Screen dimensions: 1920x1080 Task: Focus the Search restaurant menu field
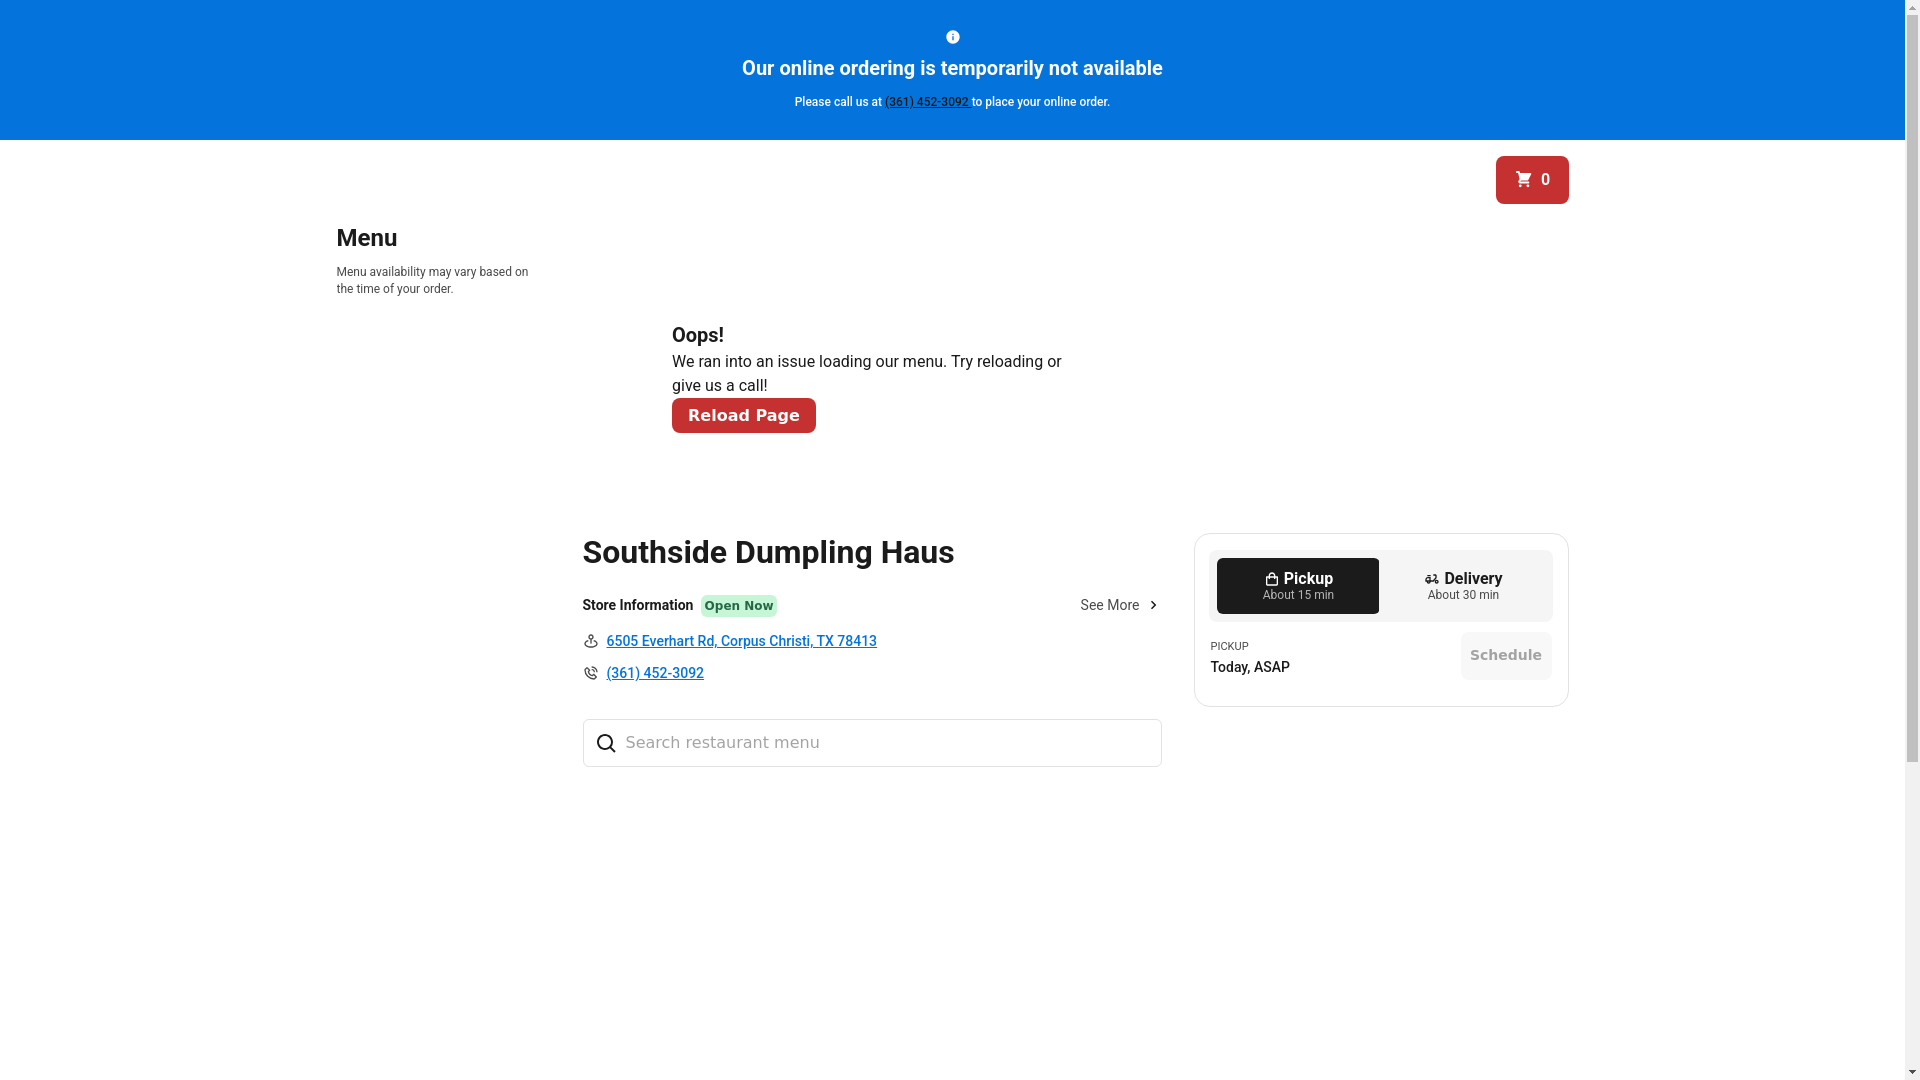[872, 743]
